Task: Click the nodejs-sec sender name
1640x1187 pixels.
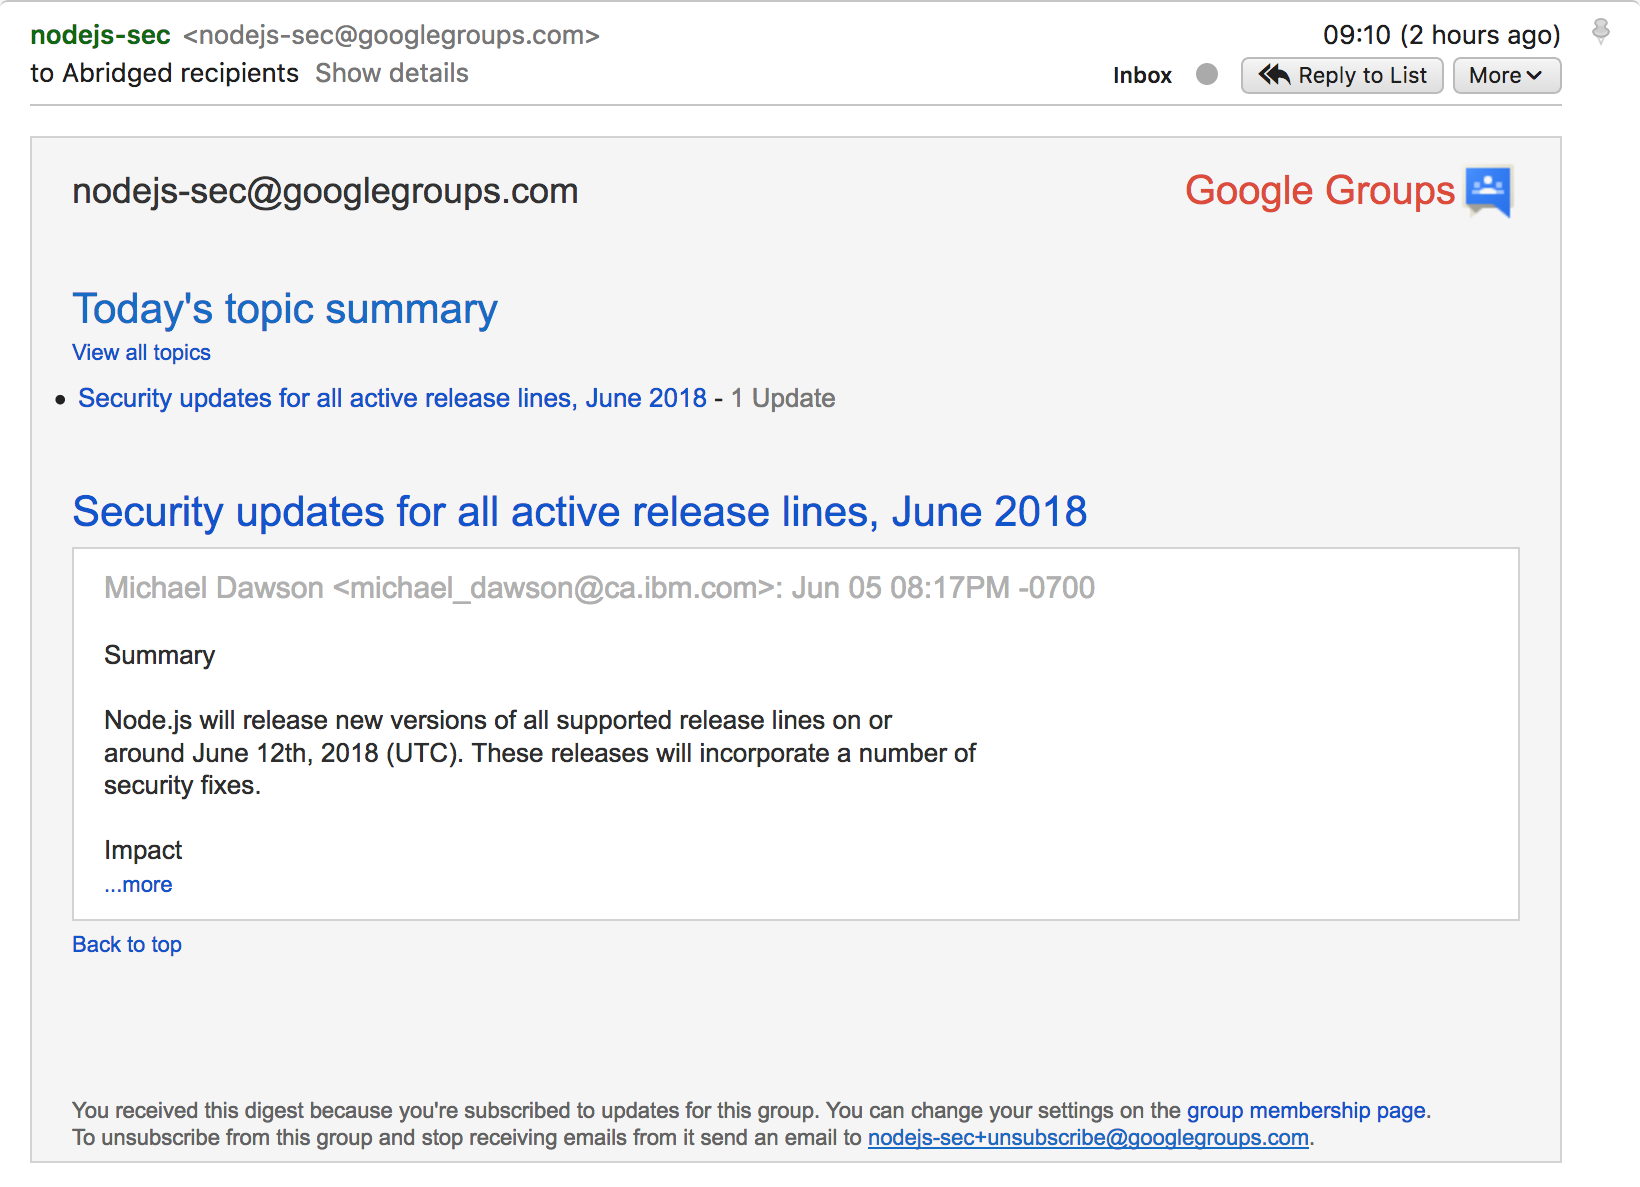Action: coord(100,35)
